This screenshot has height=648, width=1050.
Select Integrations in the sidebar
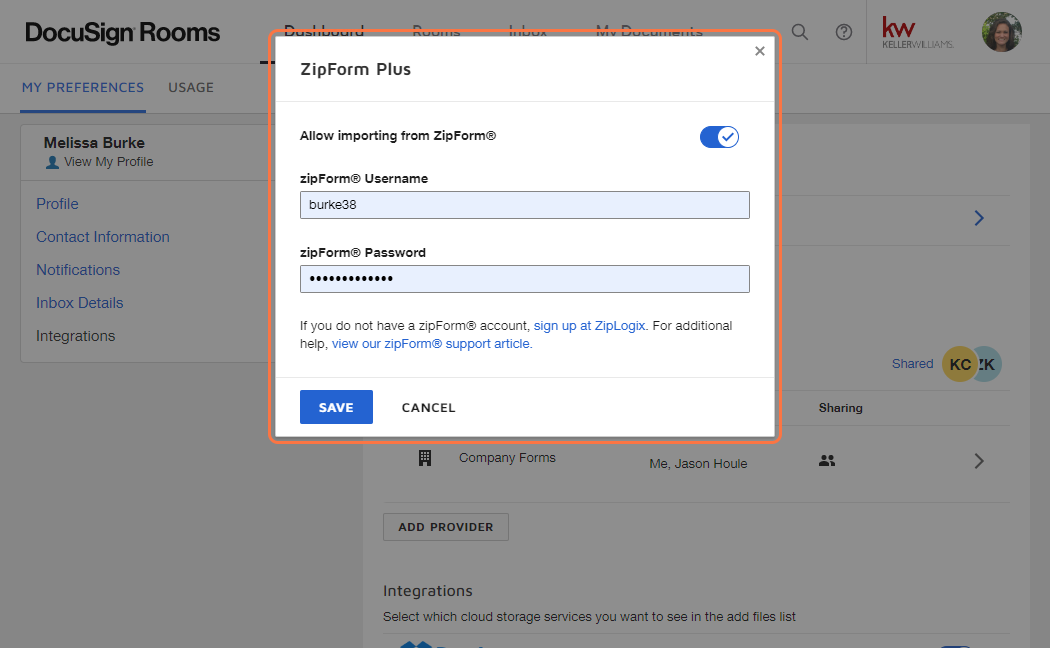pyautogui.click(x=76, y=336)
